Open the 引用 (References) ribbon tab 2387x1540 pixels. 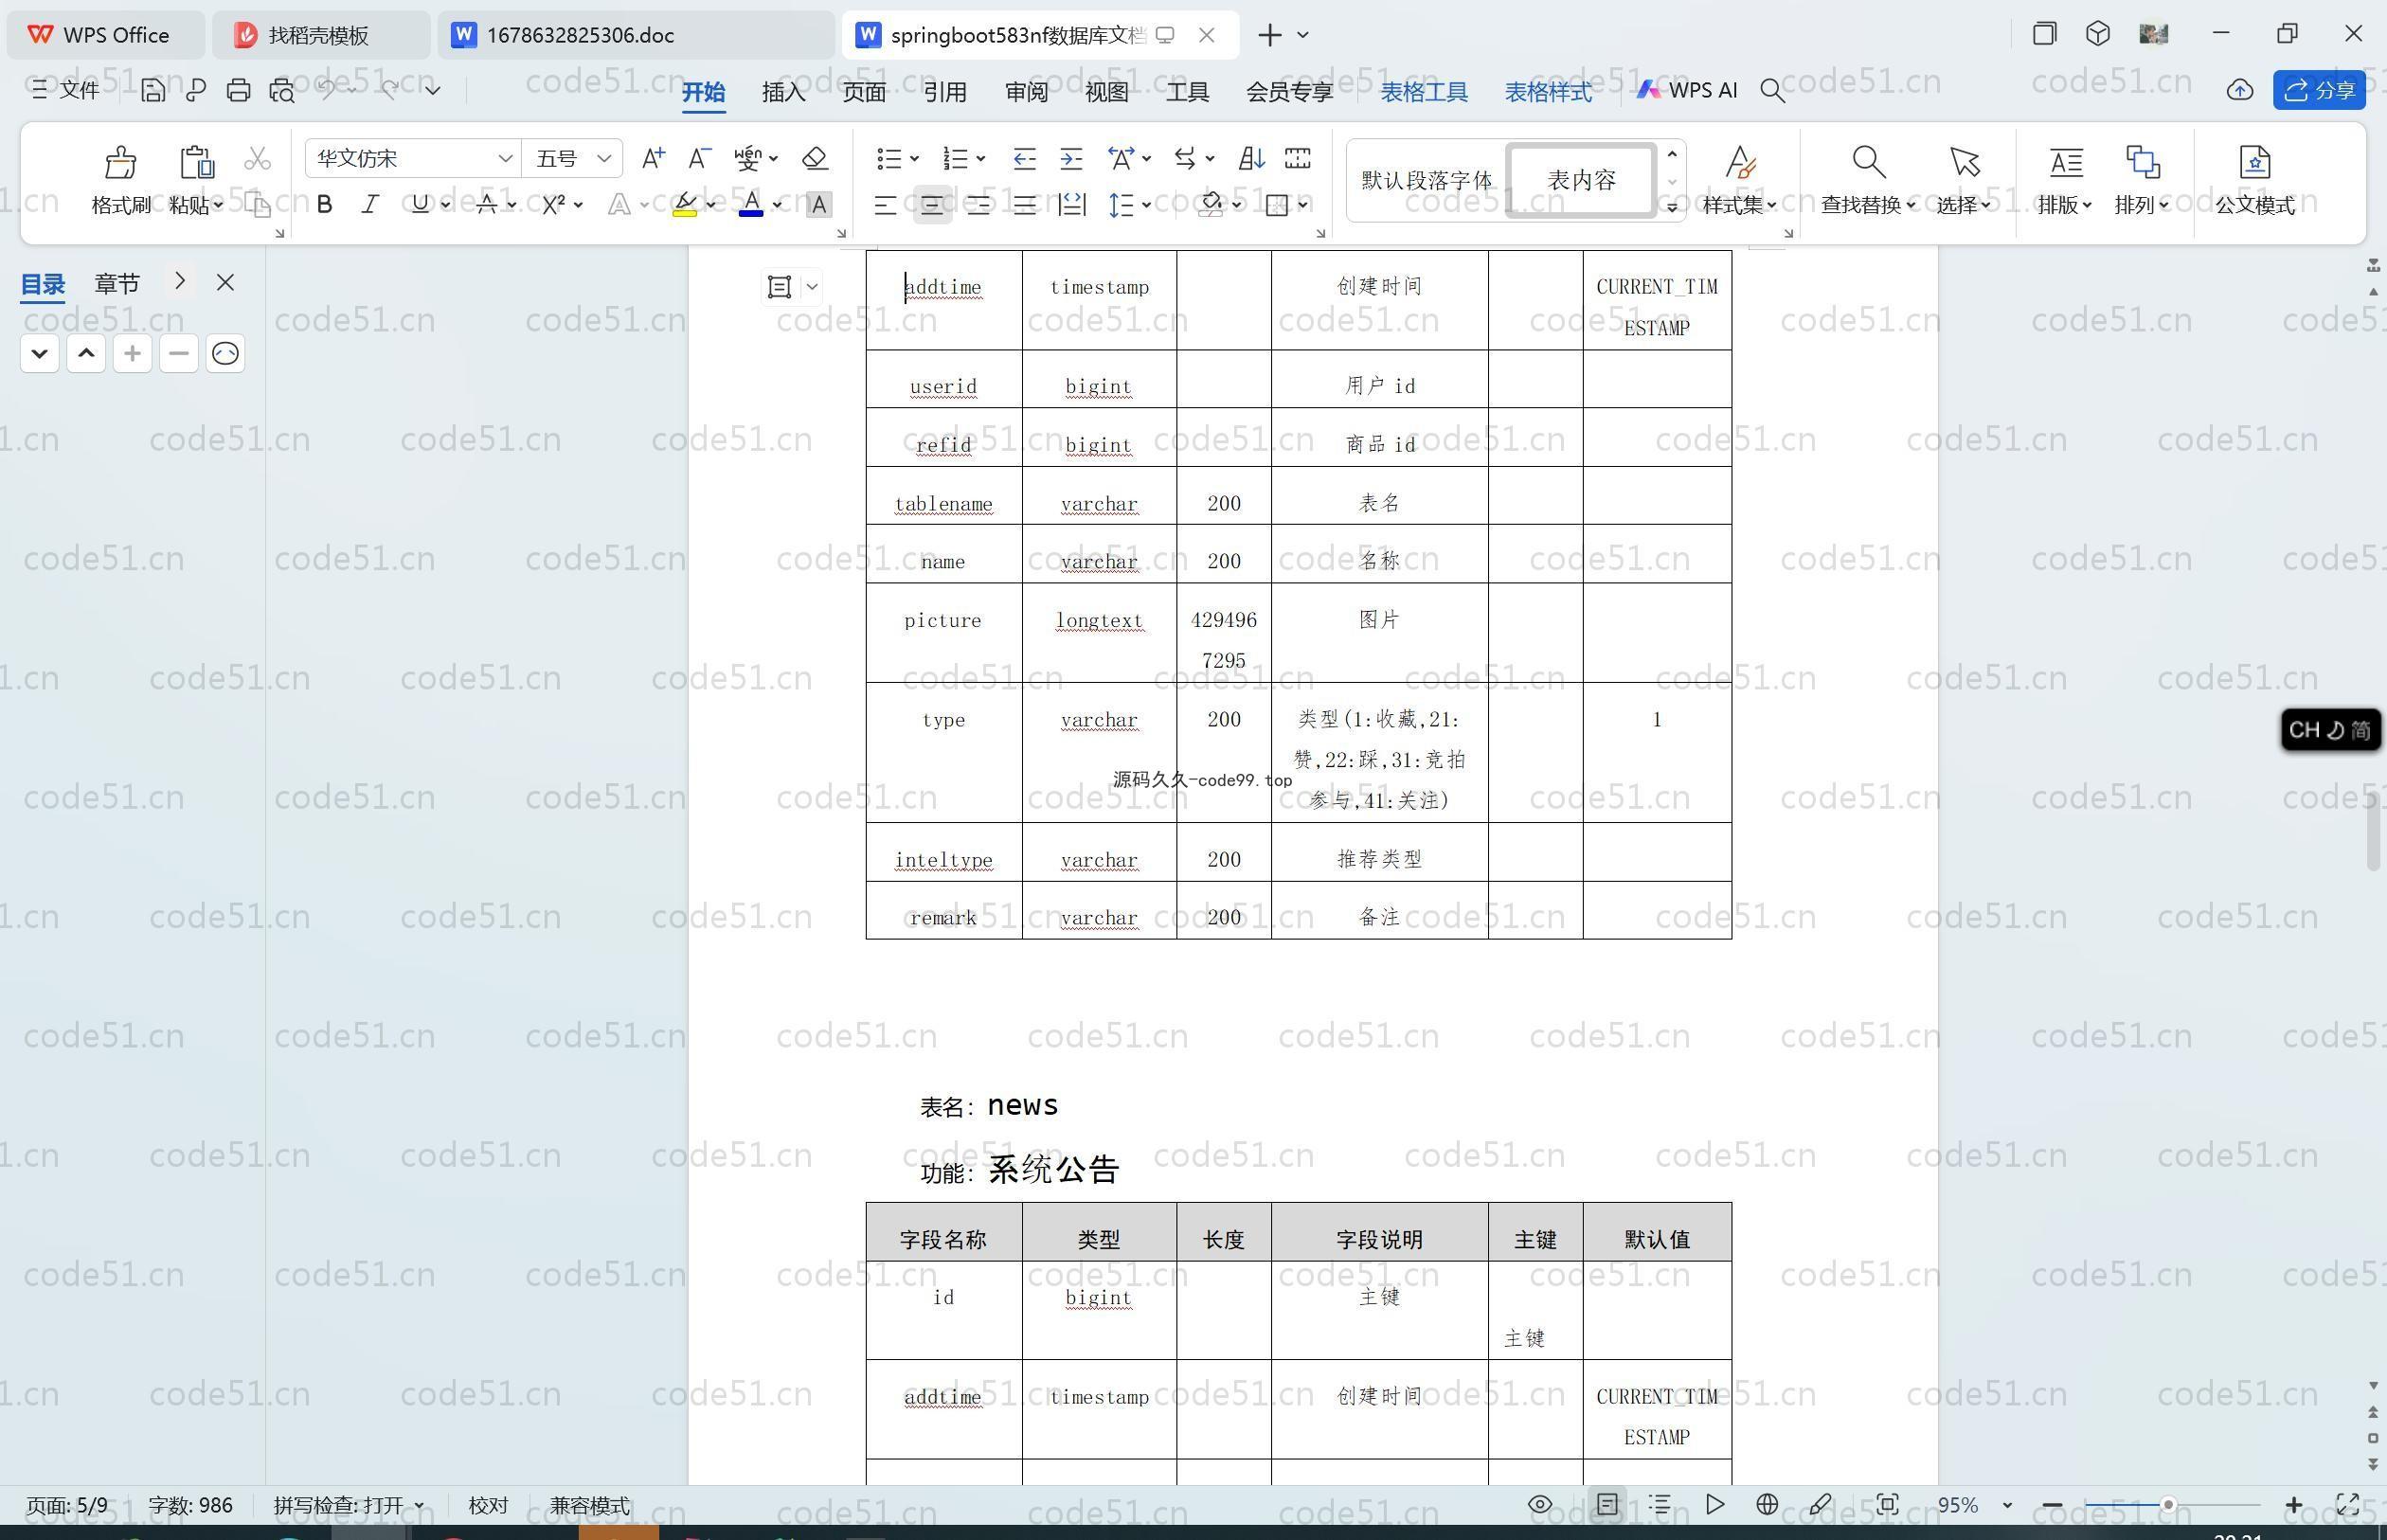pos(945,92)
